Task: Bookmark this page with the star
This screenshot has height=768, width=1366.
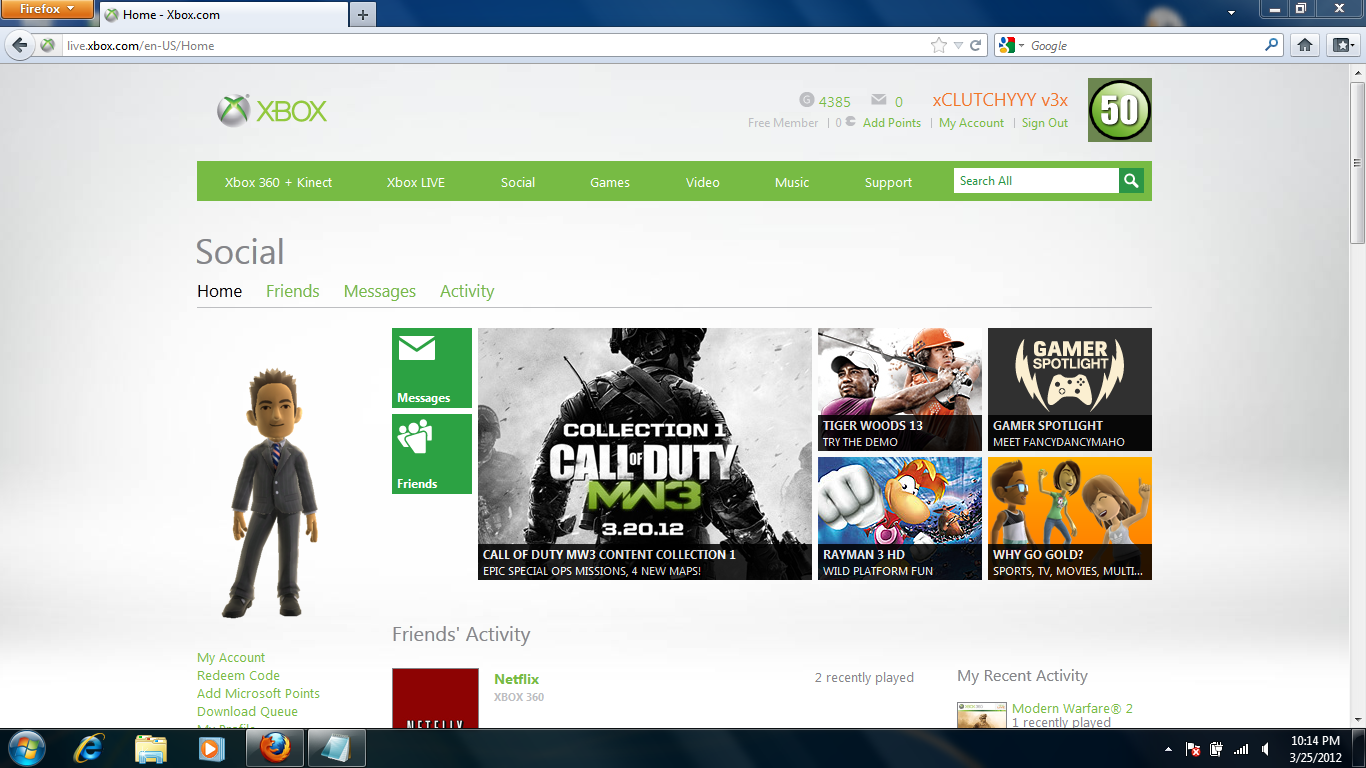Action: (938, 45)
